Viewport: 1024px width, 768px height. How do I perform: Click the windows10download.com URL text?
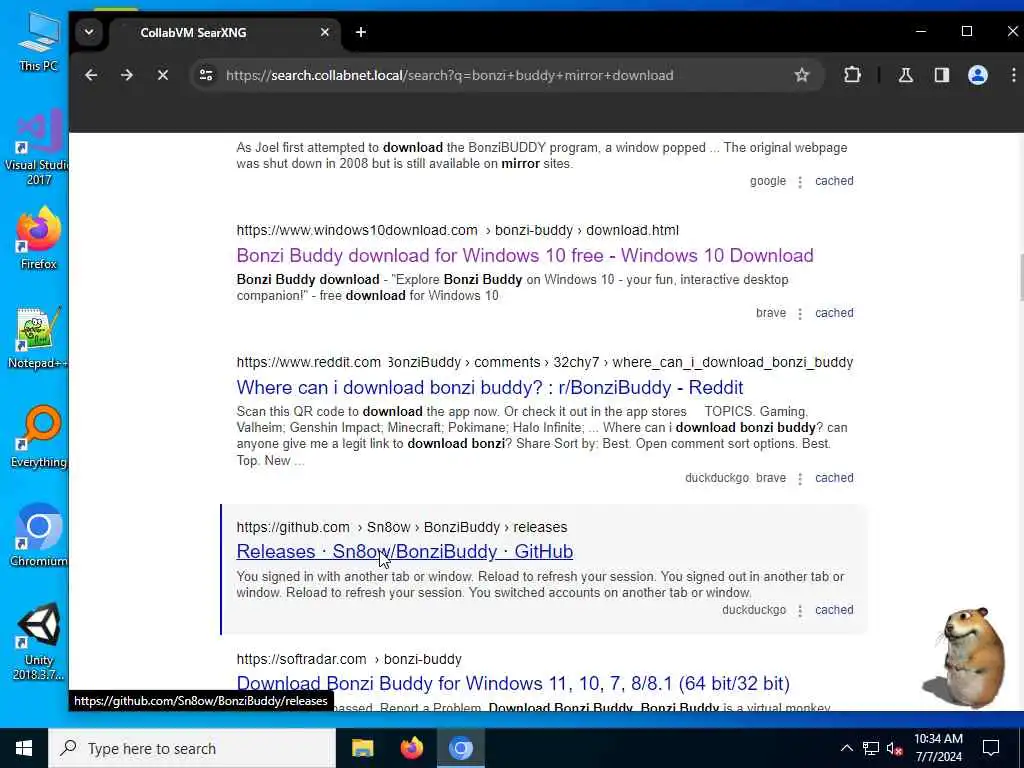pos(457,231)
